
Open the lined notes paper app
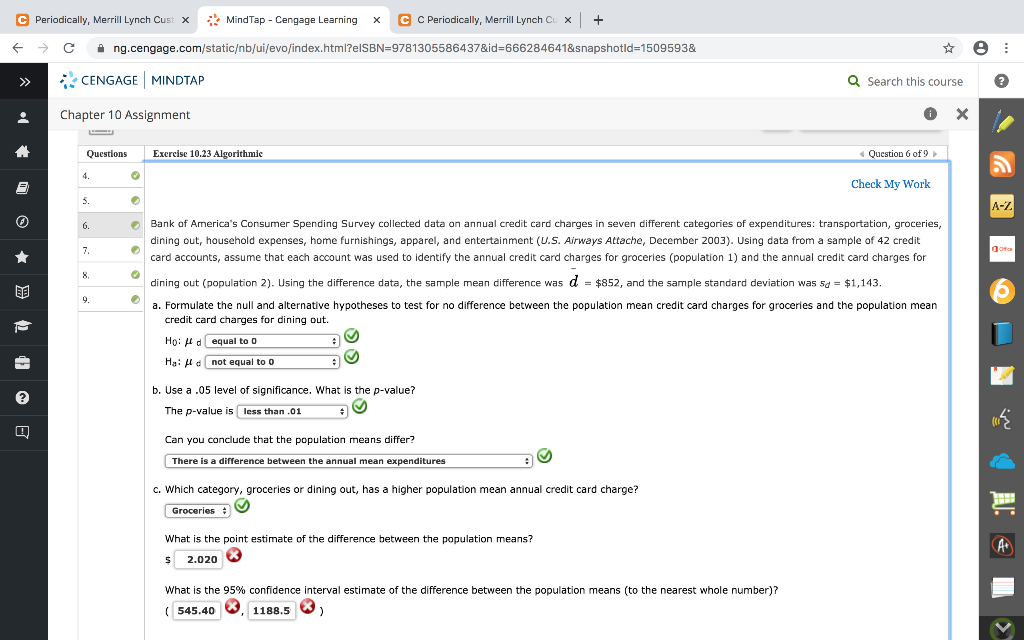1002,588
